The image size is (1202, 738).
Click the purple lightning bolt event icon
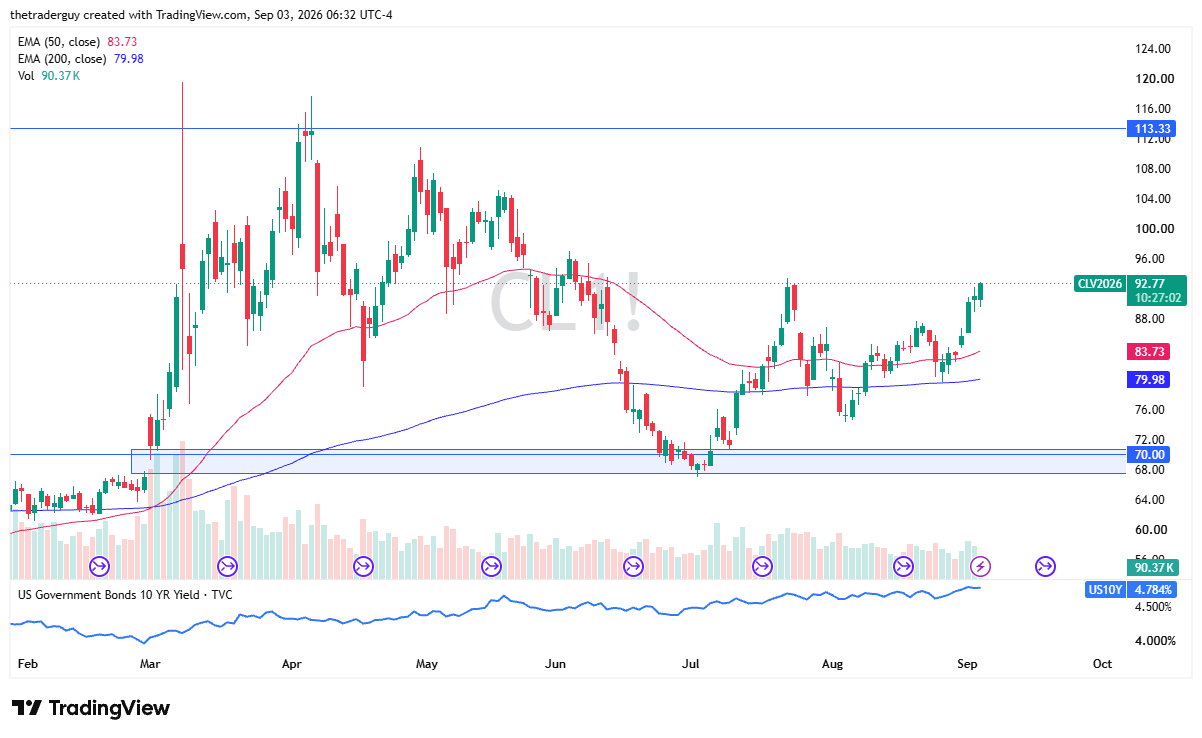pos(981,567)
